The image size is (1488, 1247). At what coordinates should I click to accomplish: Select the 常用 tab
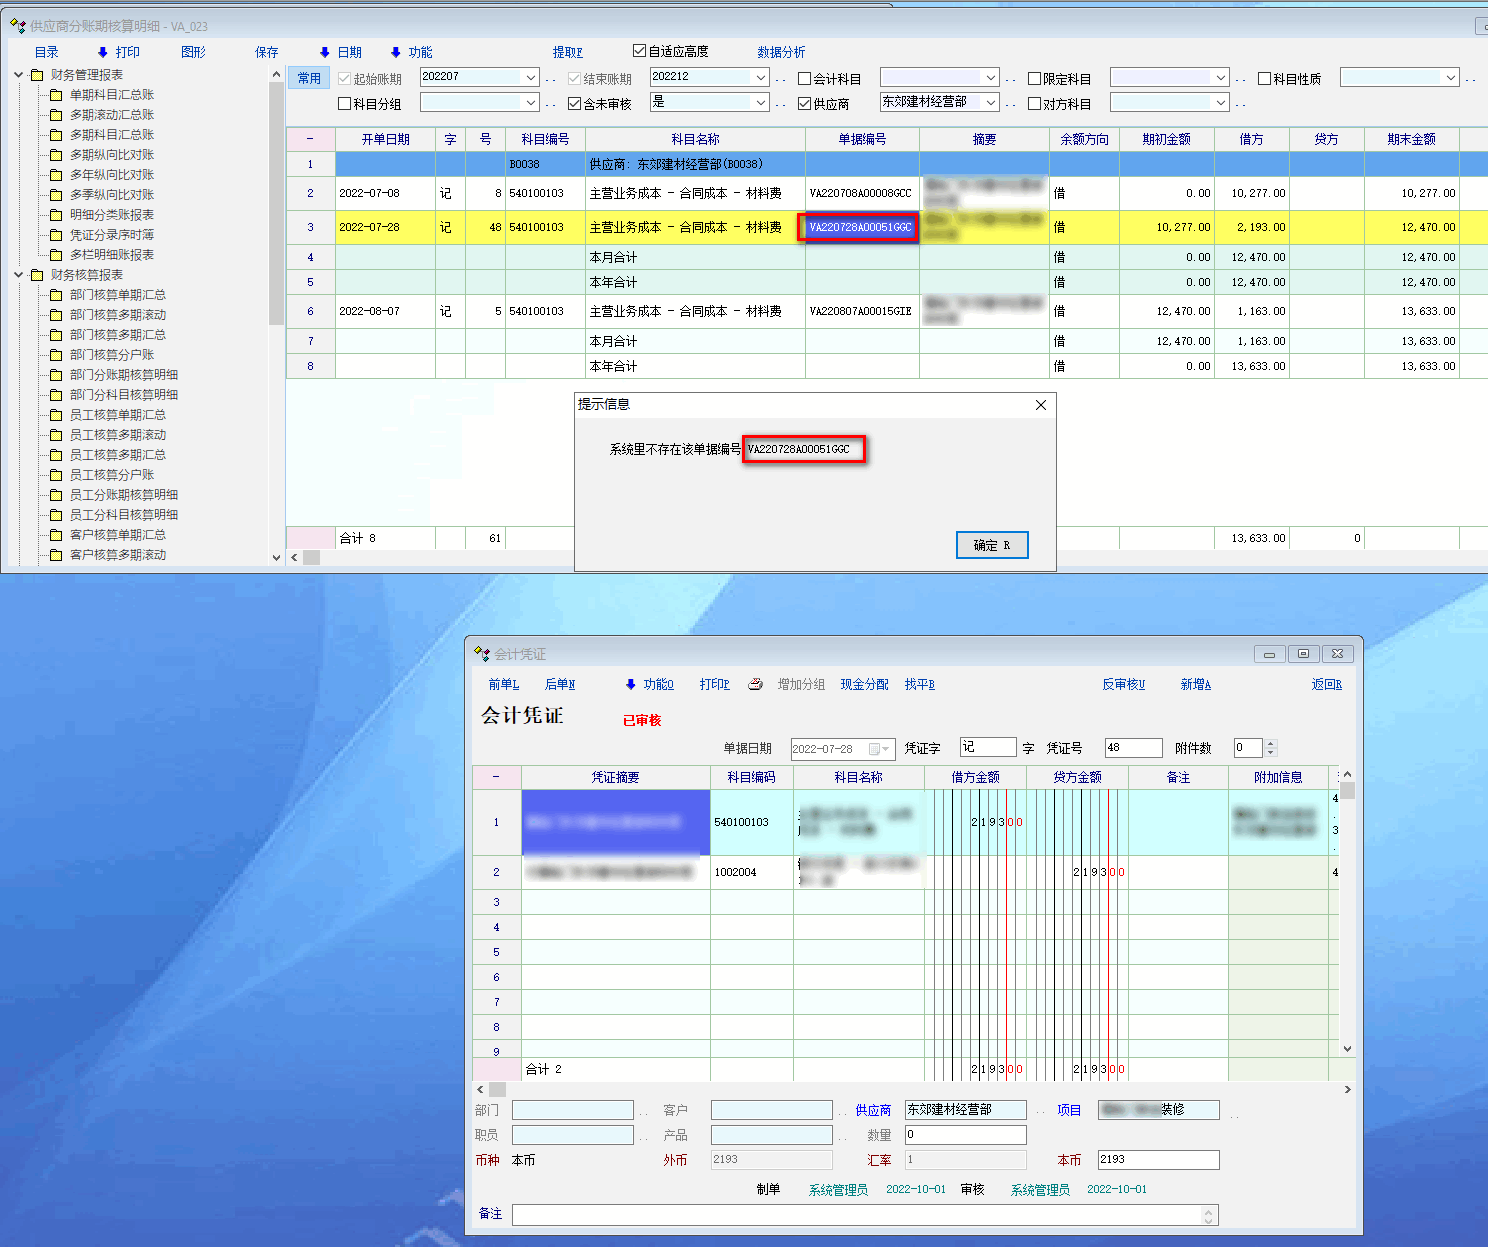point(309,78)
